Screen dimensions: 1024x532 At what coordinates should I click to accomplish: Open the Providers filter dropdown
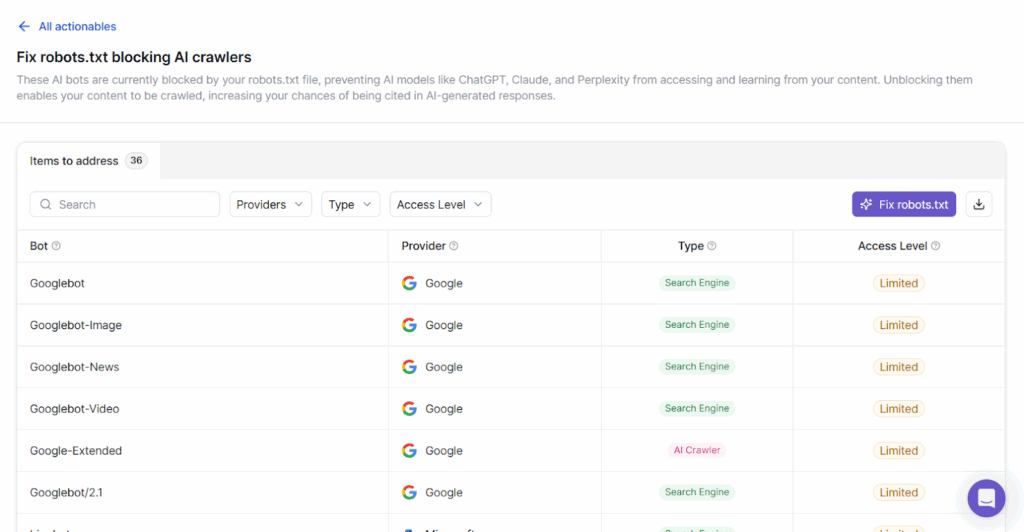pyautogui.click(x=270, y=204)
